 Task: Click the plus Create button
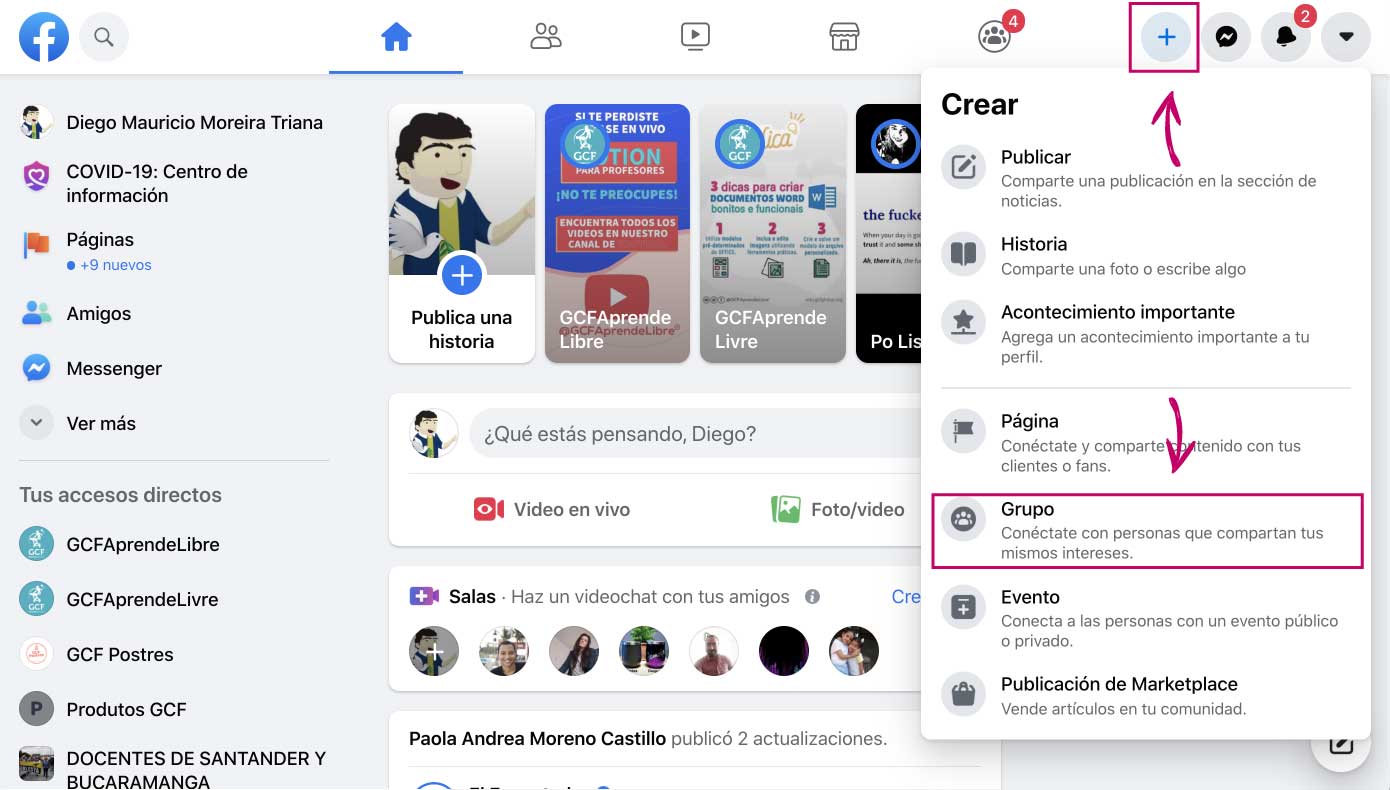(1165, 38)
